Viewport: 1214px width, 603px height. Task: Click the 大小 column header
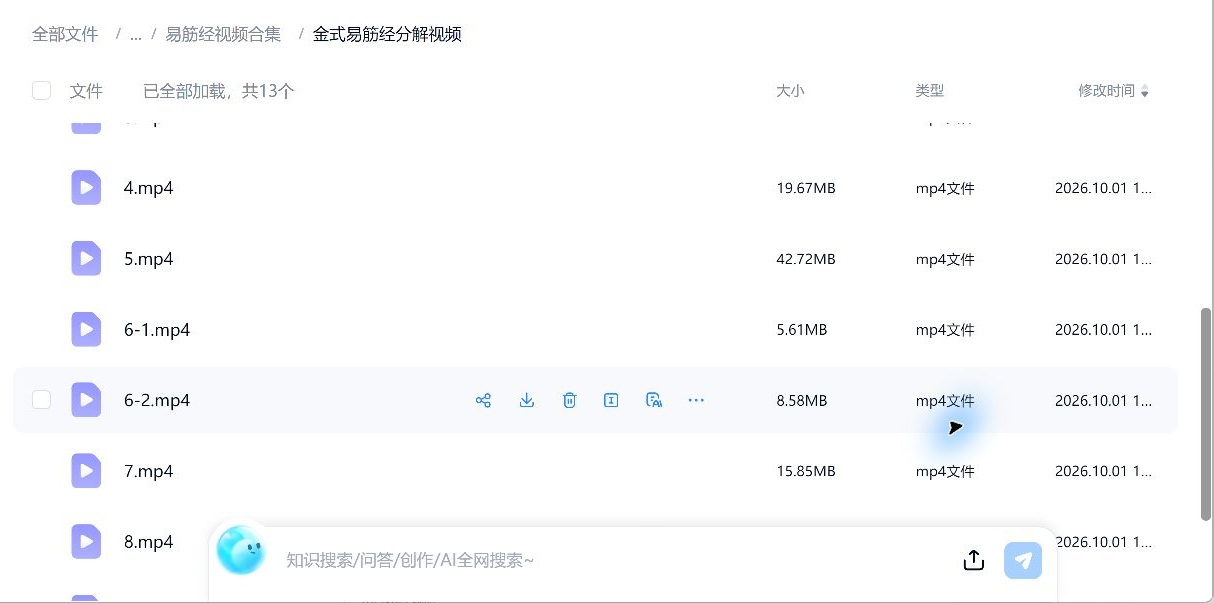pyautogui.click(x=790, y=91)
